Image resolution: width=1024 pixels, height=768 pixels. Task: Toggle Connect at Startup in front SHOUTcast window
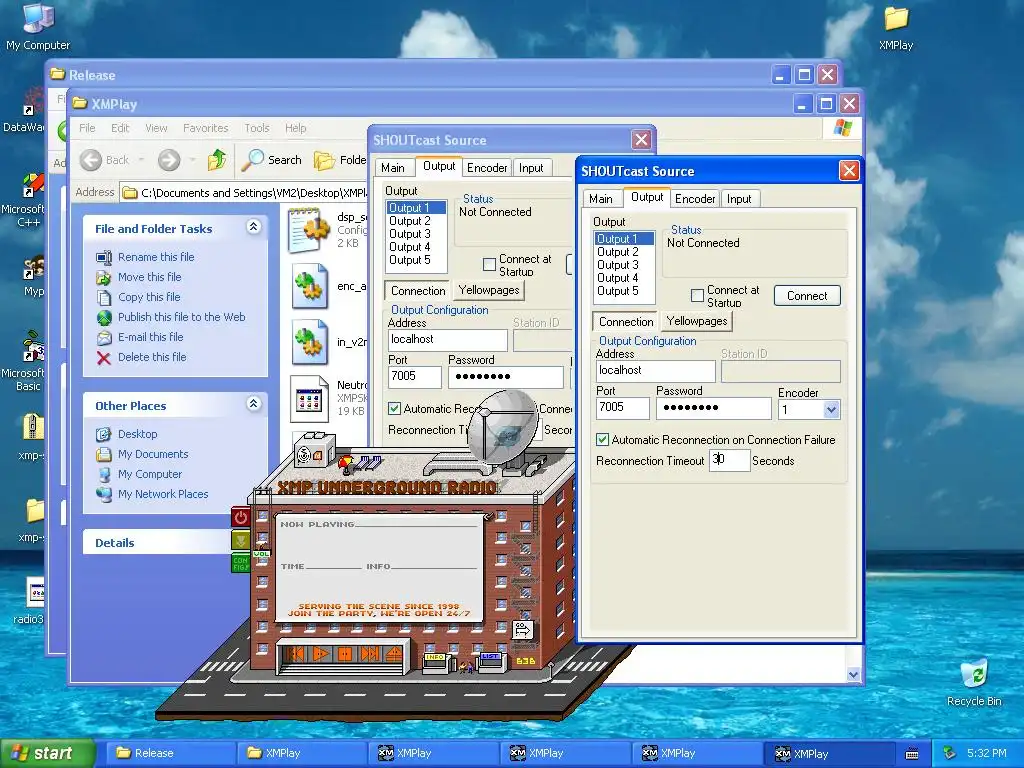(x=697, y=295)
